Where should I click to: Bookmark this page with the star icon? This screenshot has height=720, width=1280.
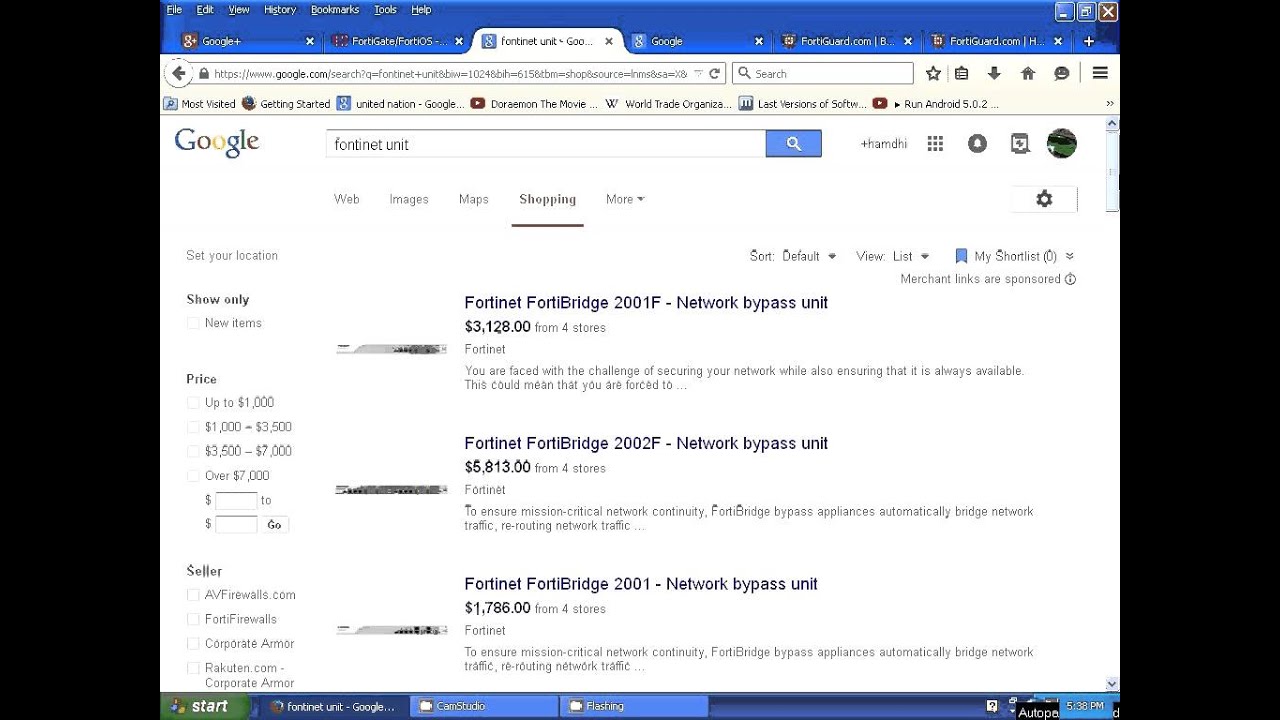tap(933, 73)
